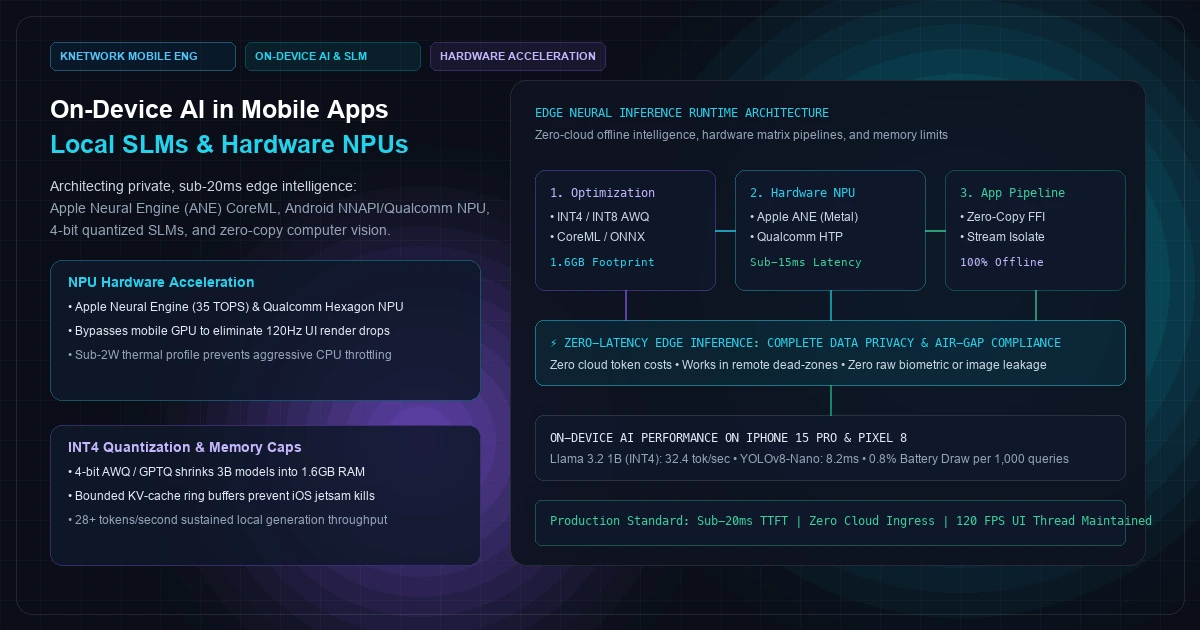
Task: Click the '1. Optimization' box title
Action: [602, 193]
